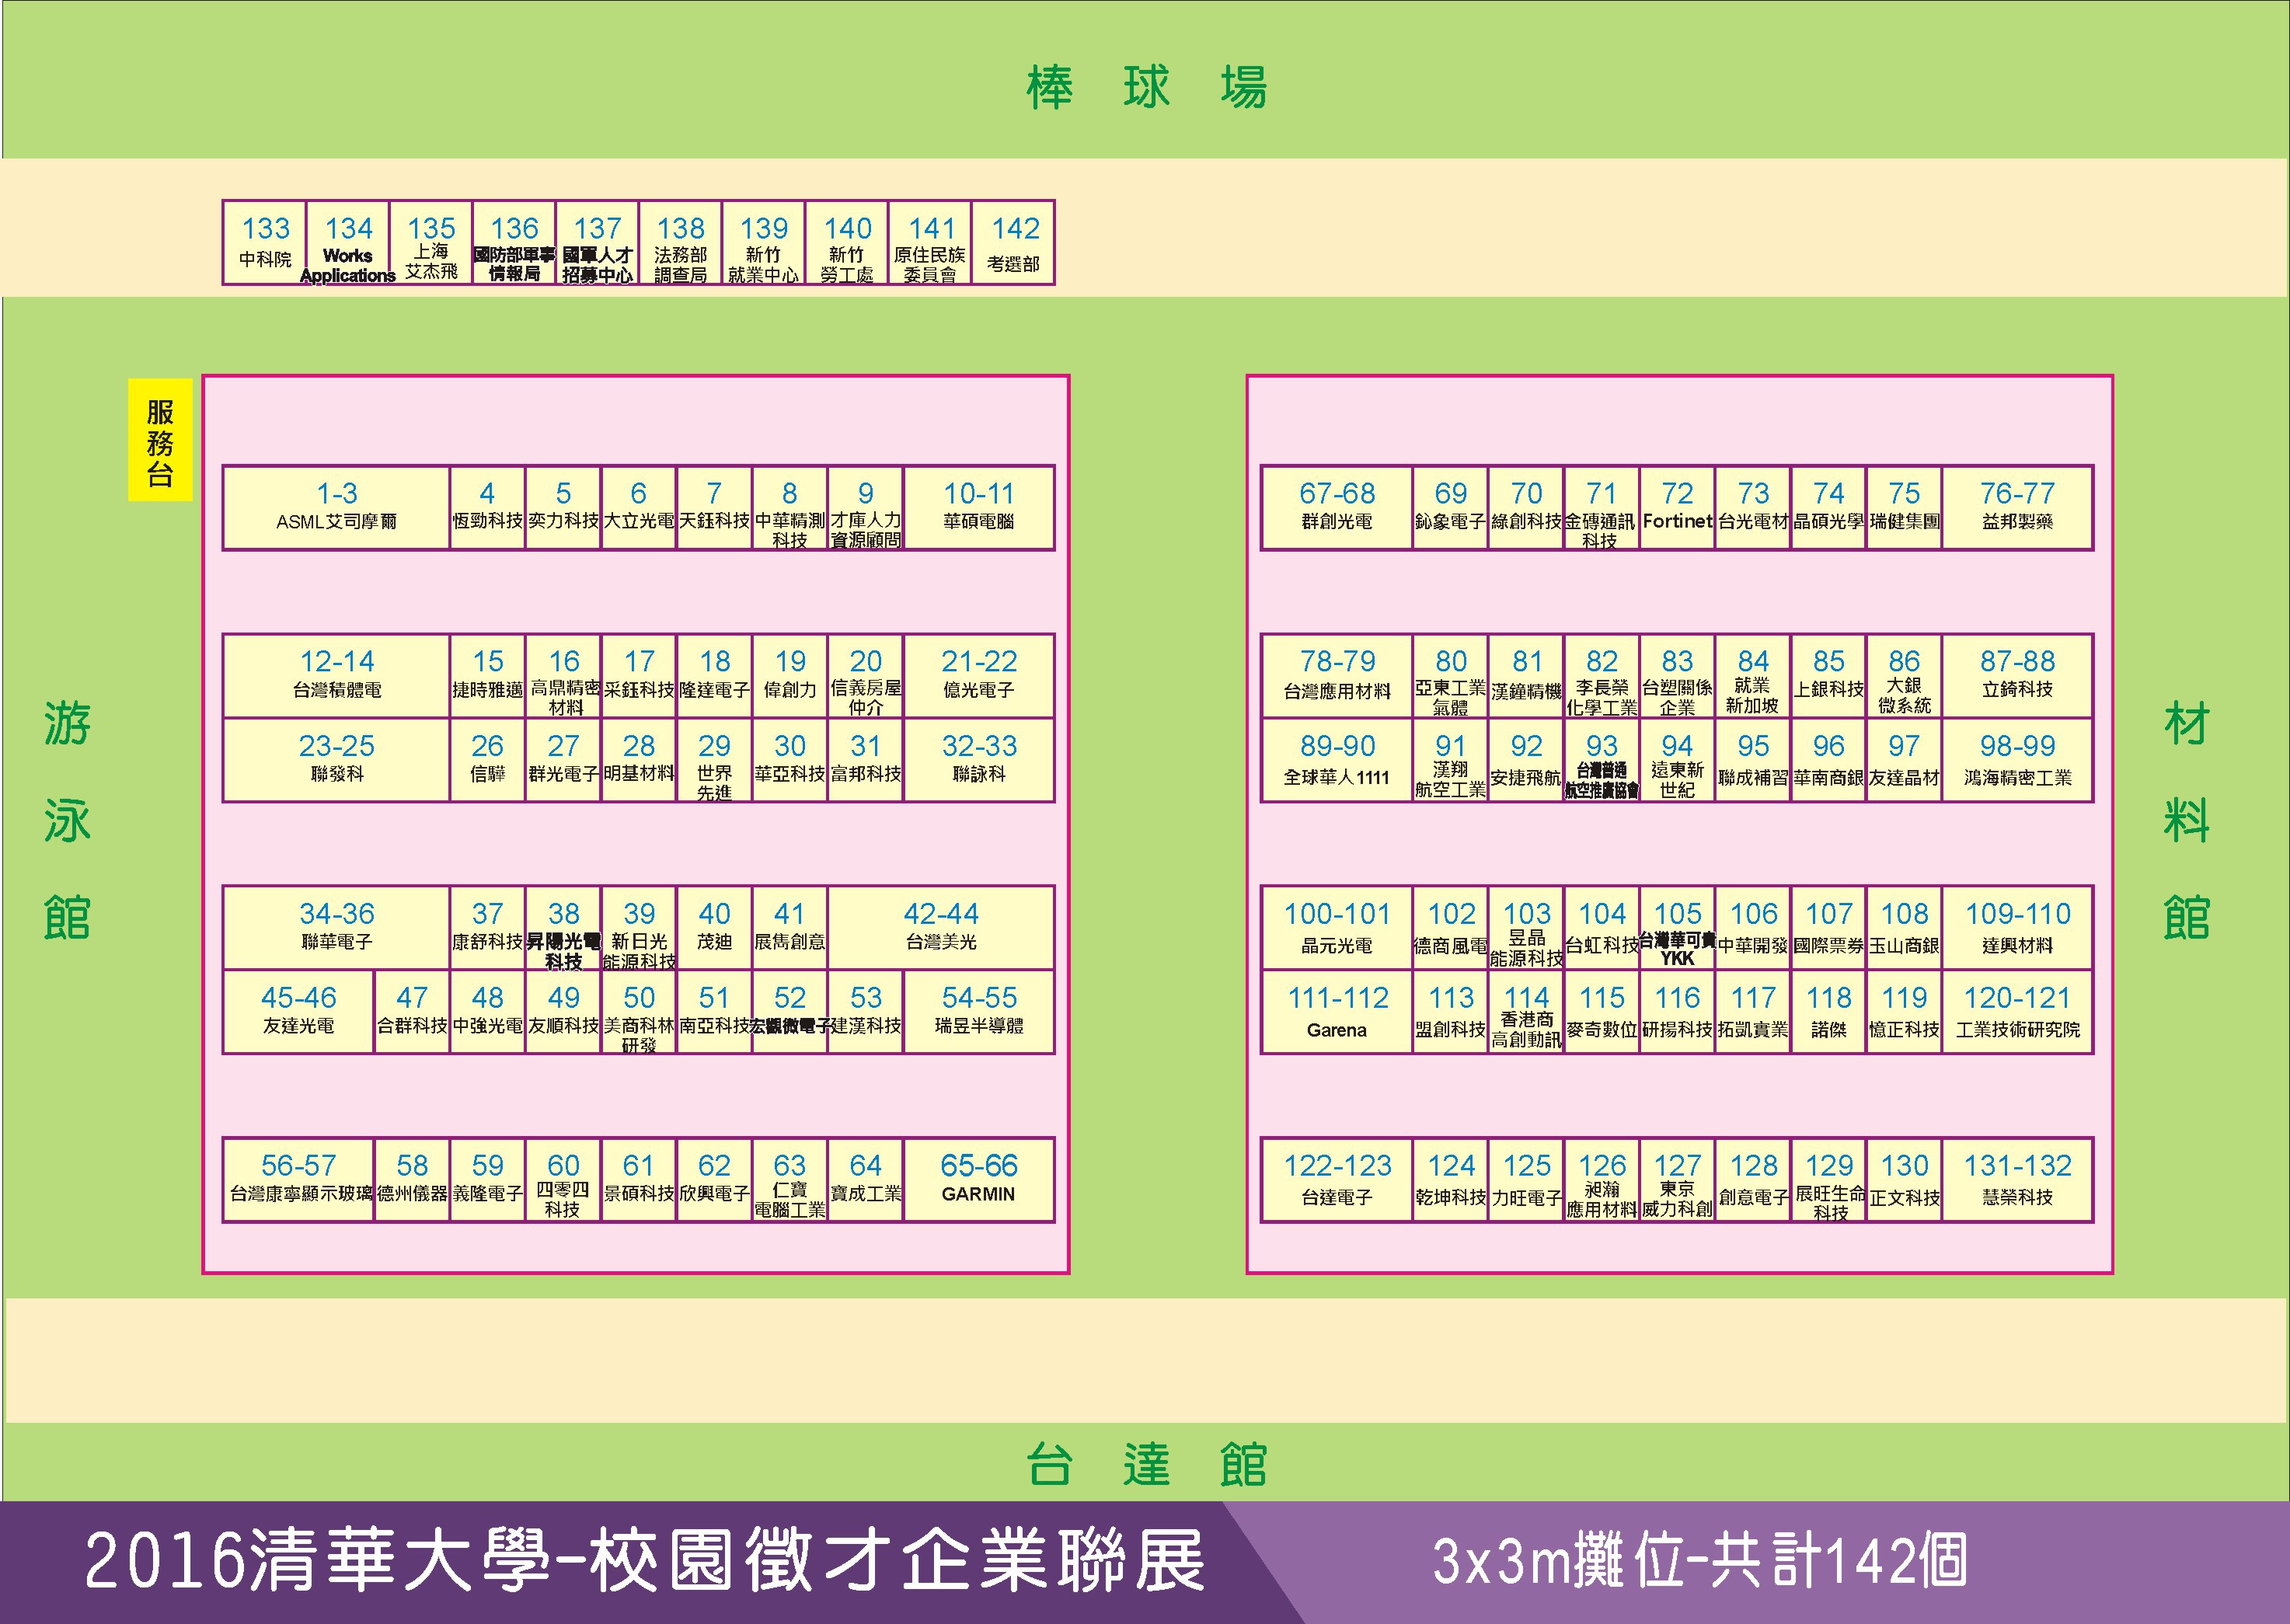2290x1624 pixels.
Task: Click booth 12-14 台灣積體電
Action: point(336,675)
